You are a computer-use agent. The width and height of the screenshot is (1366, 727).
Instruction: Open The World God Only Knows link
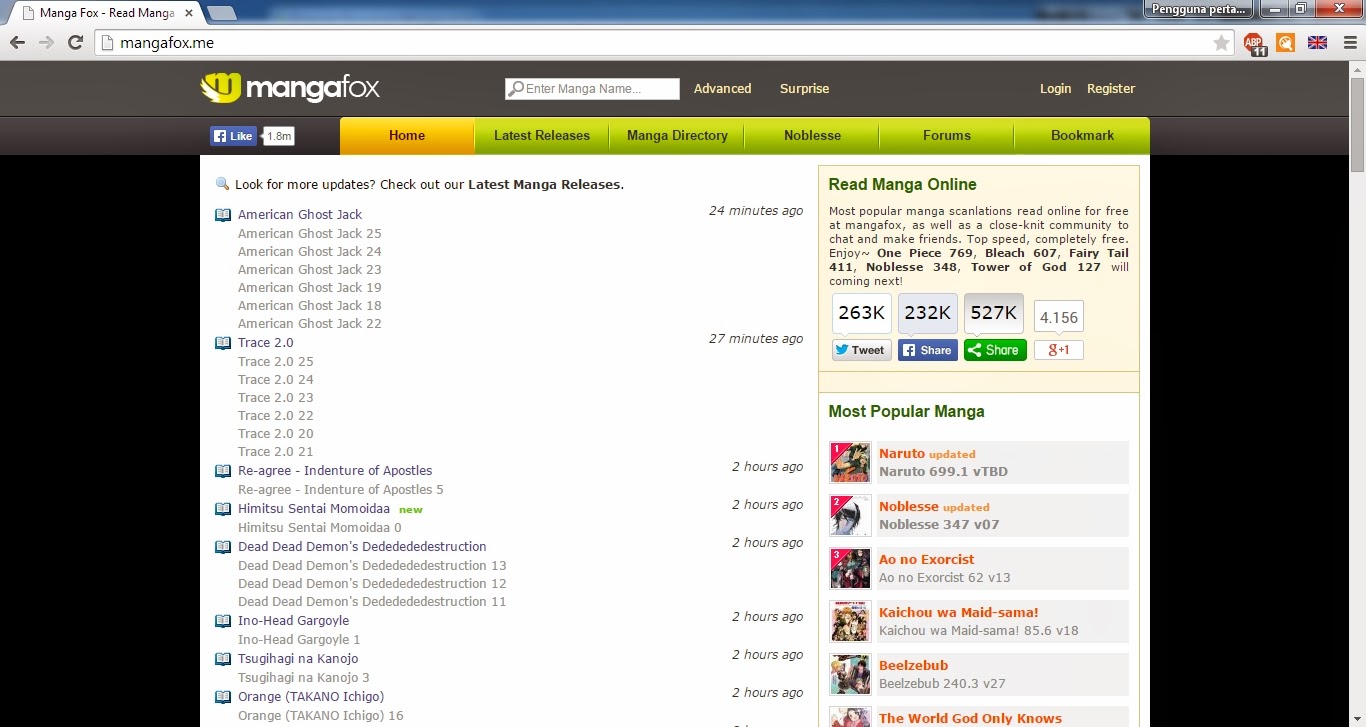(970, 718)
